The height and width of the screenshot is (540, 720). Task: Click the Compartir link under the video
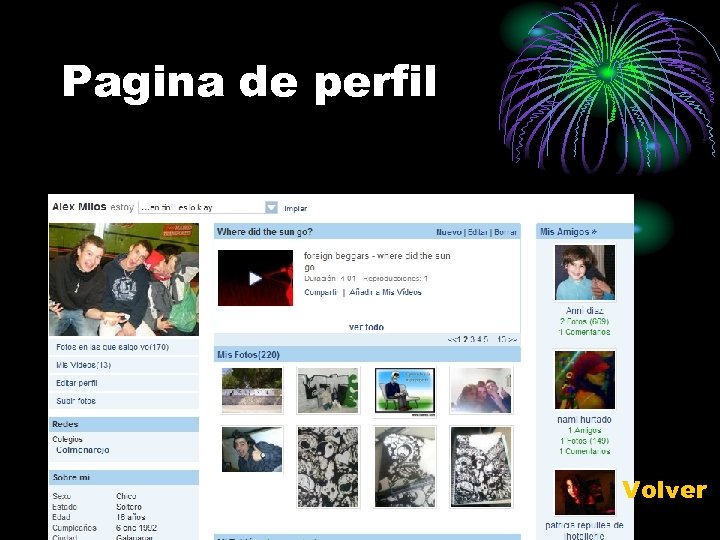(321, 292)
